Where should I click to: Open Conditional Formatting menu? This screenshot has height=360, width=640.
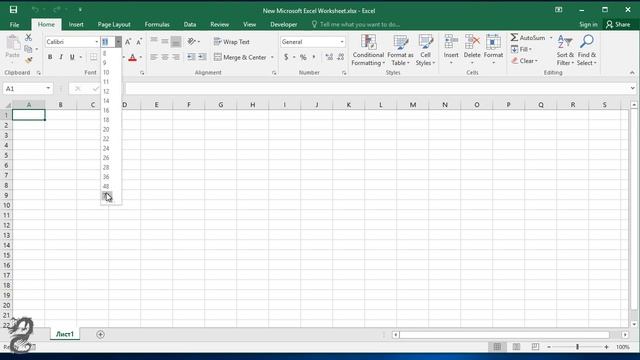368,51
